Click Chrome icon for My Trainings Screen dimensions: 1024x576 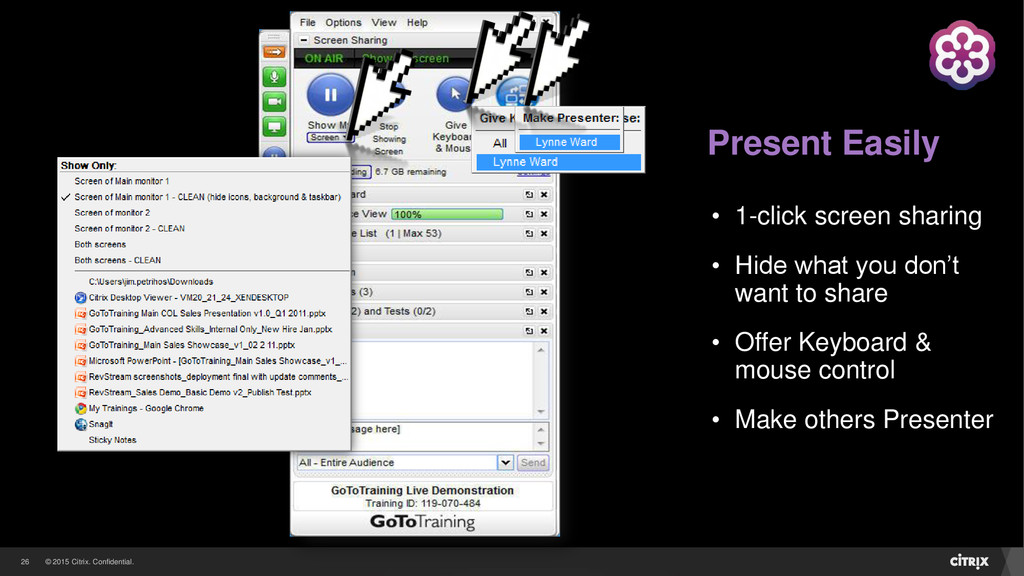80,408
